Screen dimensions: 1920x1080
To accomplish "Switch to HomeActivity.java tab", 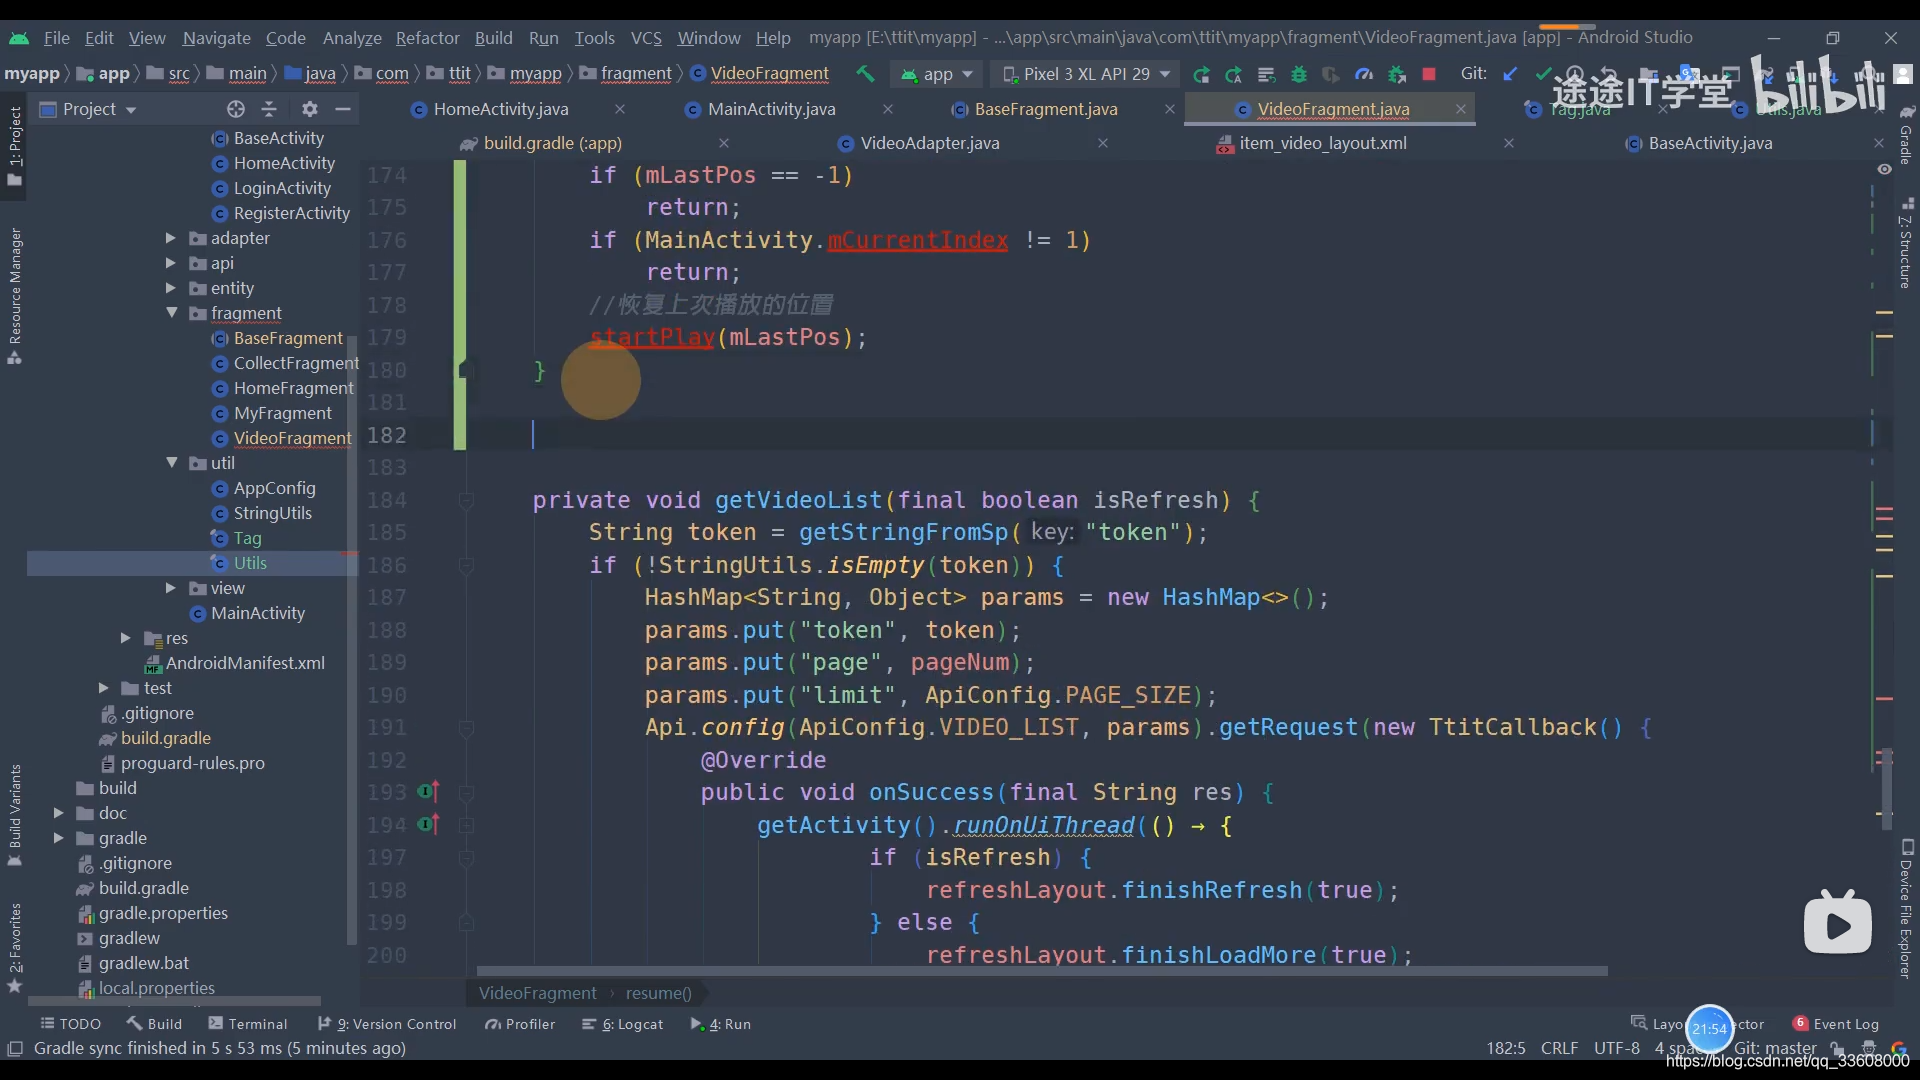I will tap(501, 109).
